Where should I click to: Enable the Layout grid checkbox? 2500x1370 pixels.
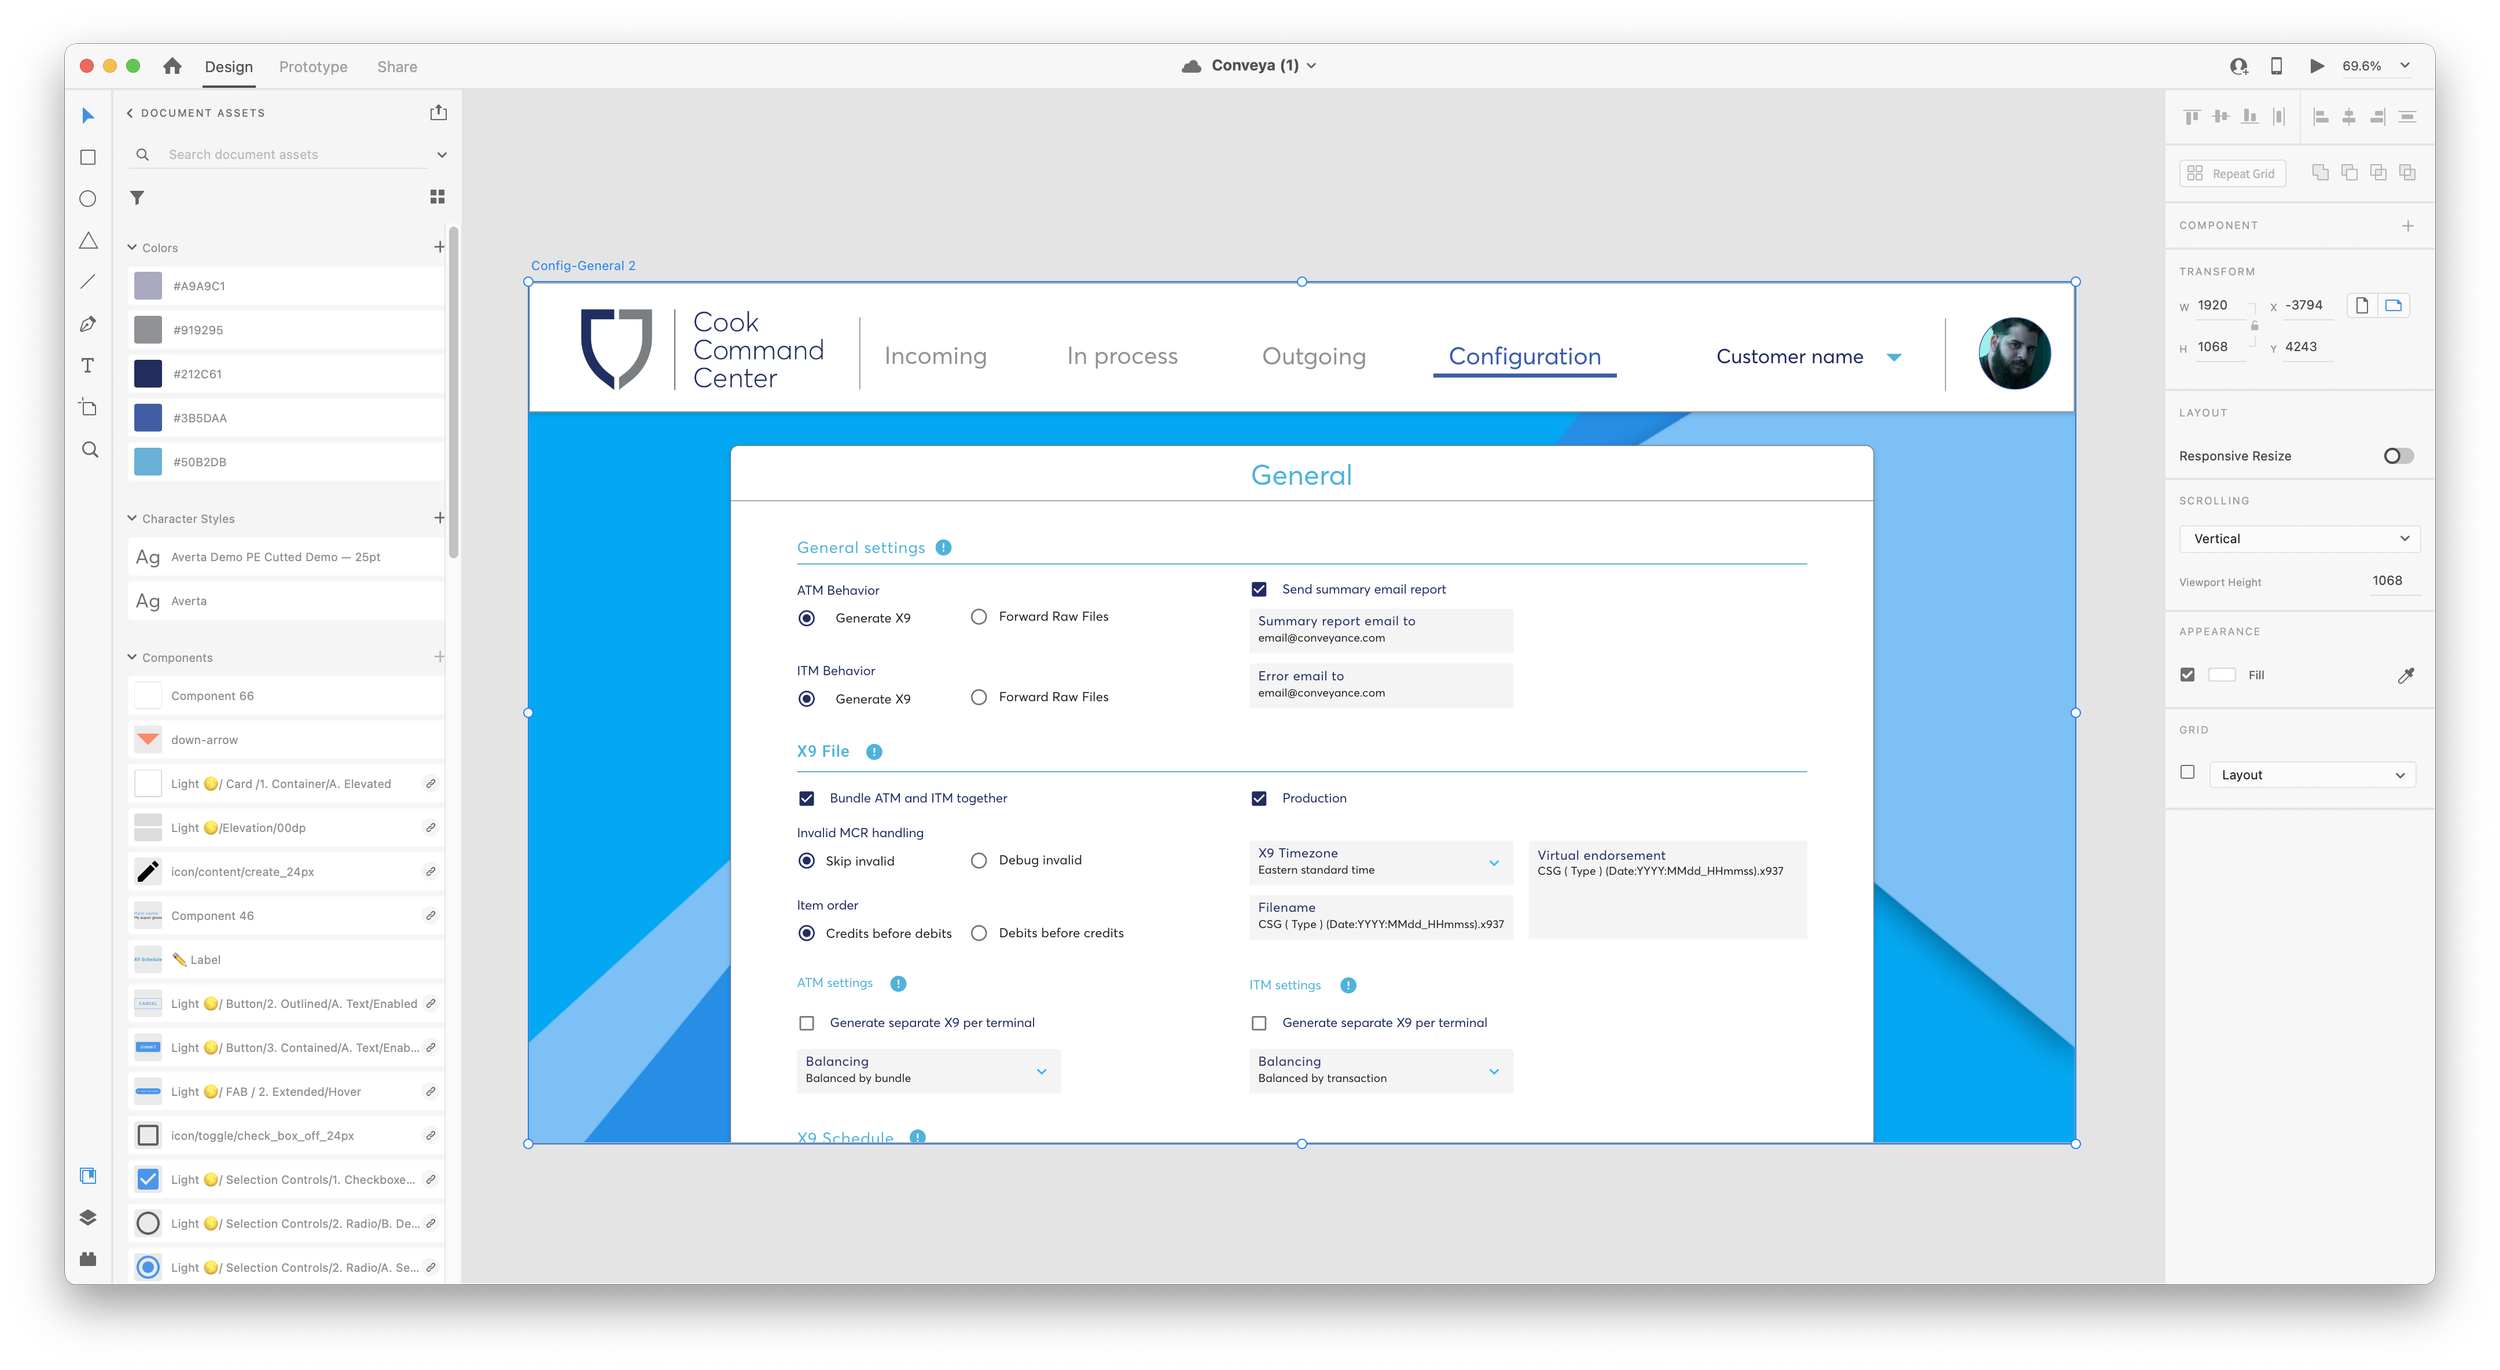point(2187,773)
